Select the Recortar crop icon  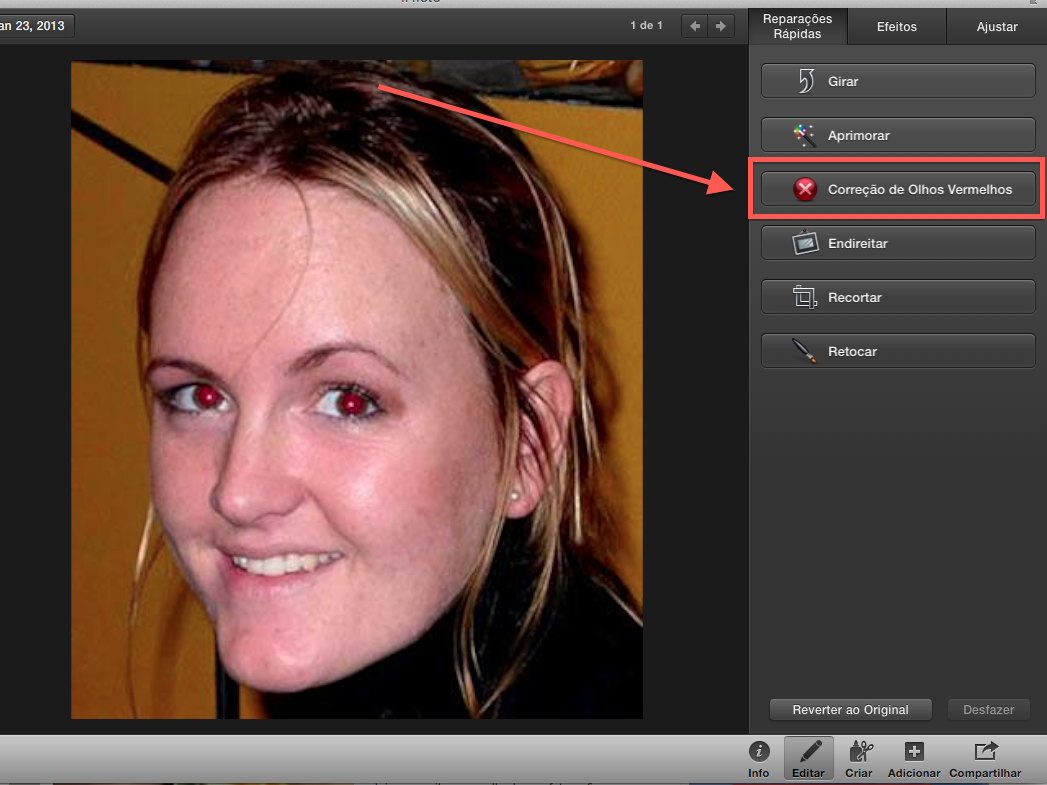pyautogui.click(x=805, y=297)
